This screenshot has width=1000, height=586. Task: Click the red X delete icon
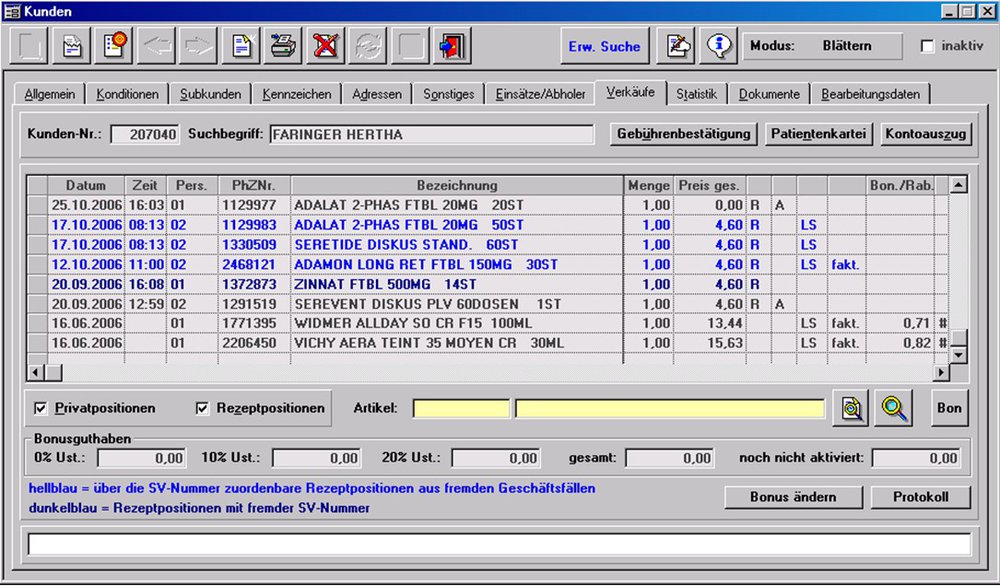[325, 46]
